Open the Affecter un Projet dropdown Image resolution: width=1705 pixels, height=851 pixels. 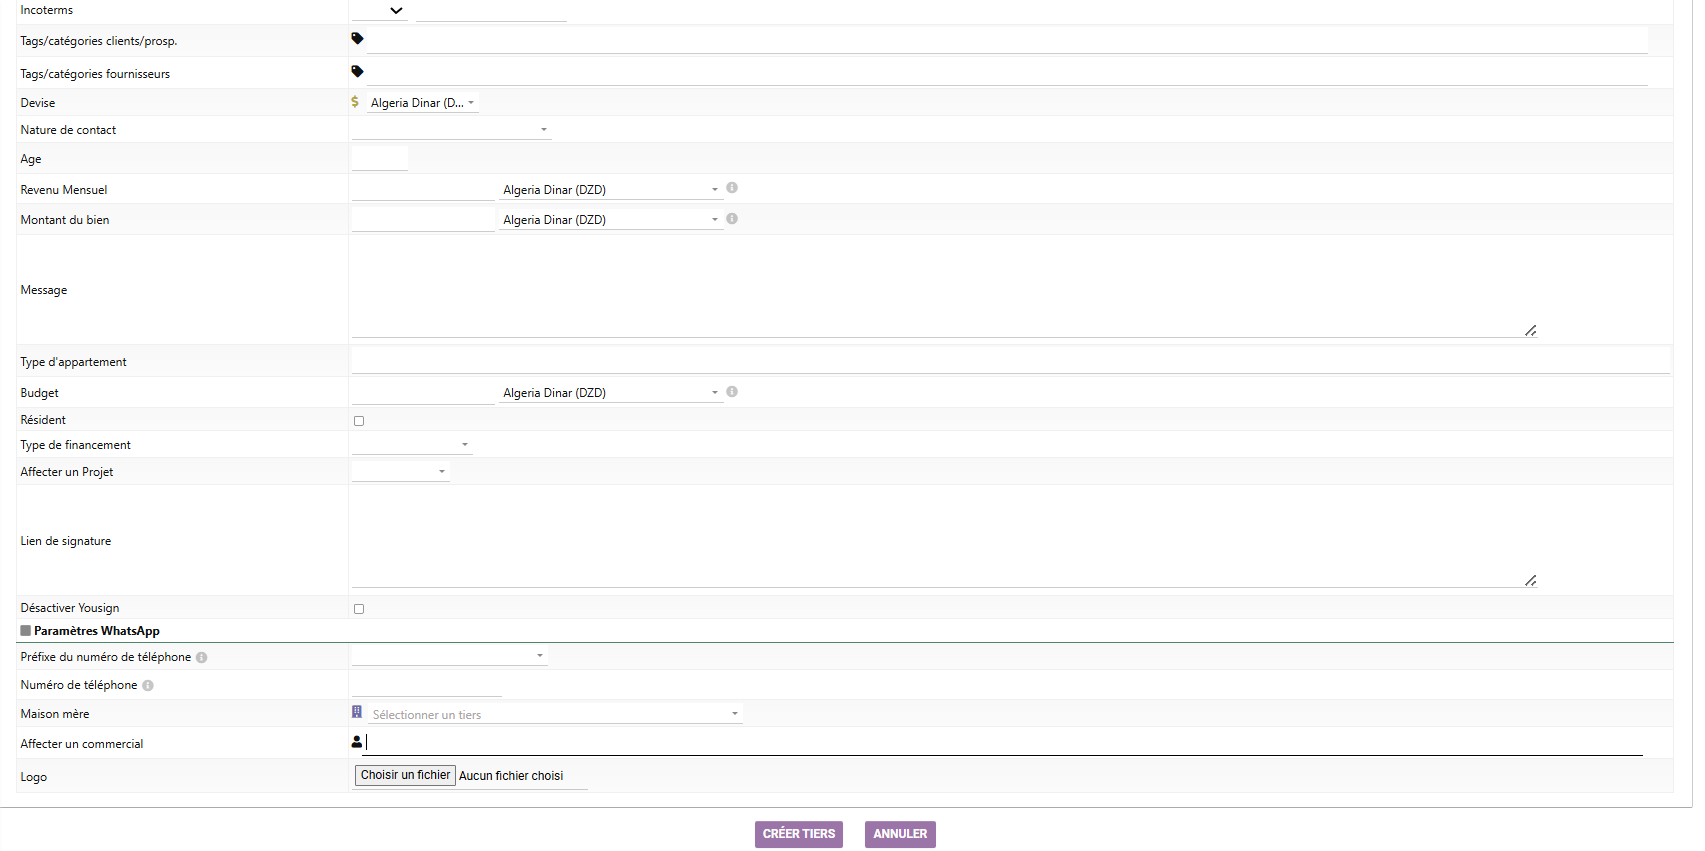coord(400,472)
